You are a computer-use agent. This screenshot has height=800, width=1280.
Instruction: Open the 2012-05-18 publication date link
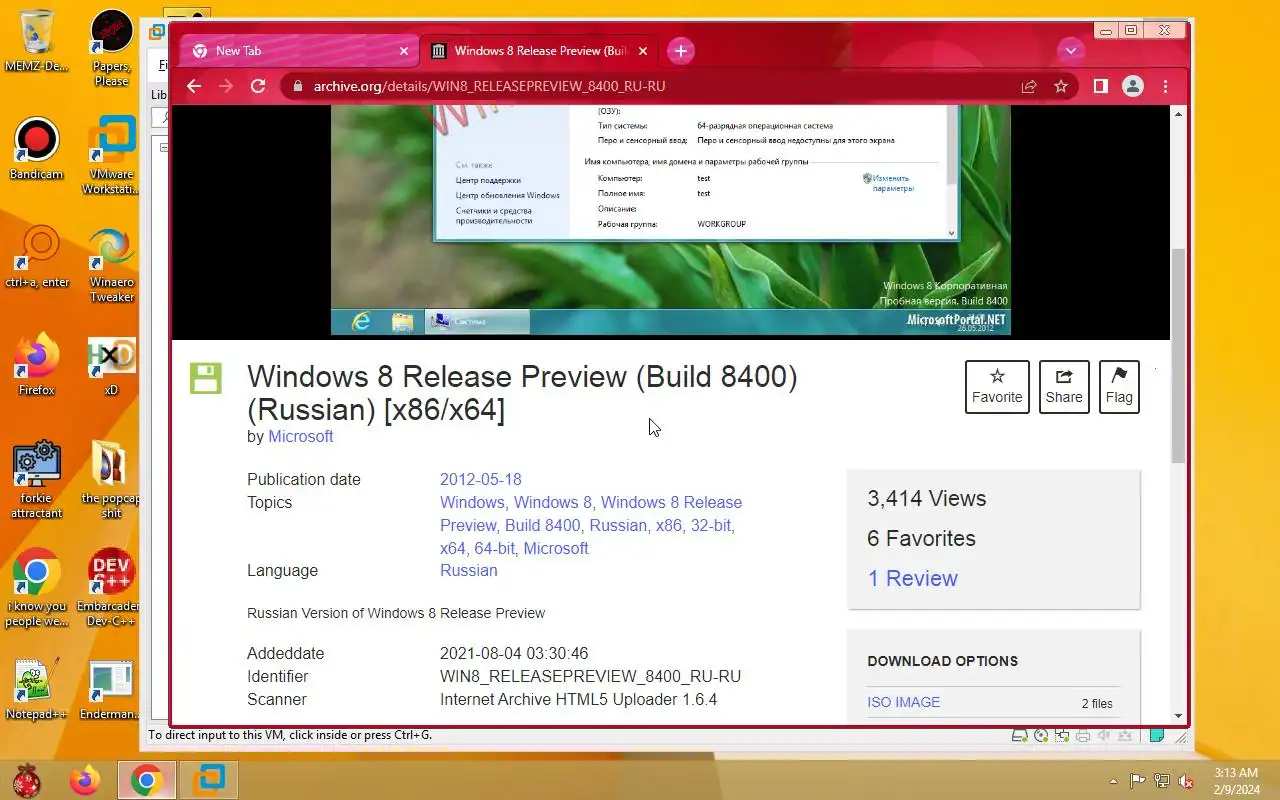[x=481, y=479]
